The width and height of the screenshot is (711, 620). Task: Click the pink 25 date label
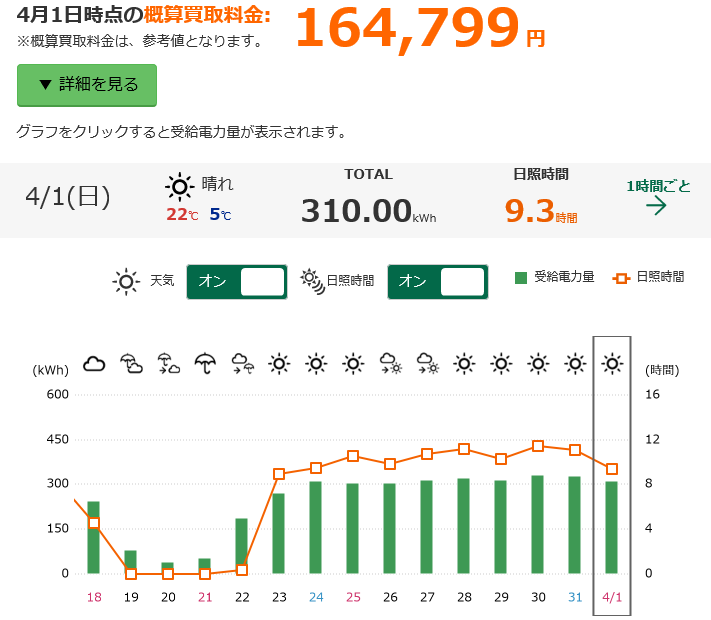(x=353, y=597)
